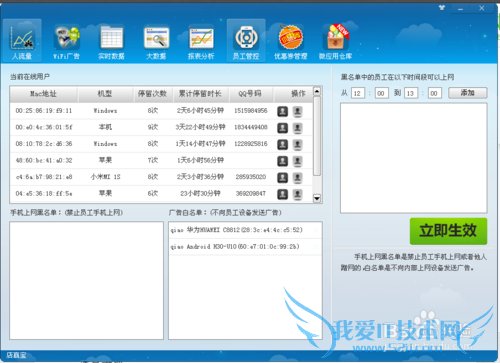This screenshot has height=363, width=500.
Task: Click the online users list scrollbar thumb
Action: 317,136
